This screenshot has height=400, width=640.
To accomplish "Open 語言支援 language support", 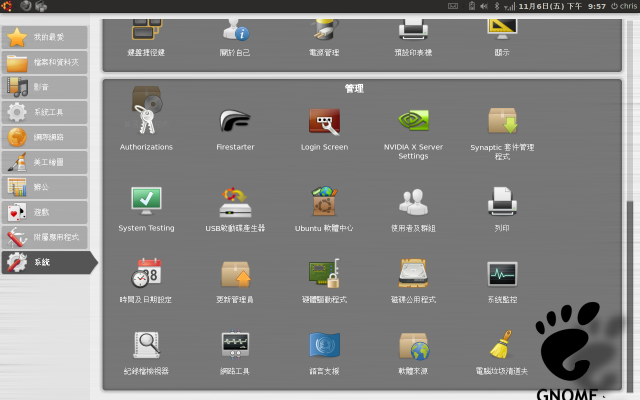I will point(324,345).
